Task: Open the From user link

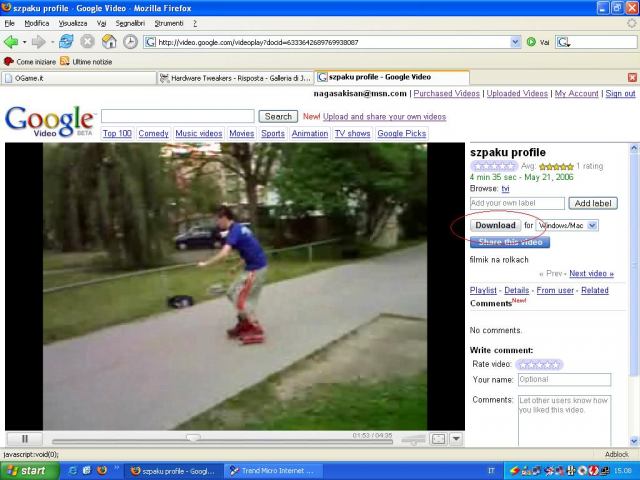Action: [x=555, y=290]
